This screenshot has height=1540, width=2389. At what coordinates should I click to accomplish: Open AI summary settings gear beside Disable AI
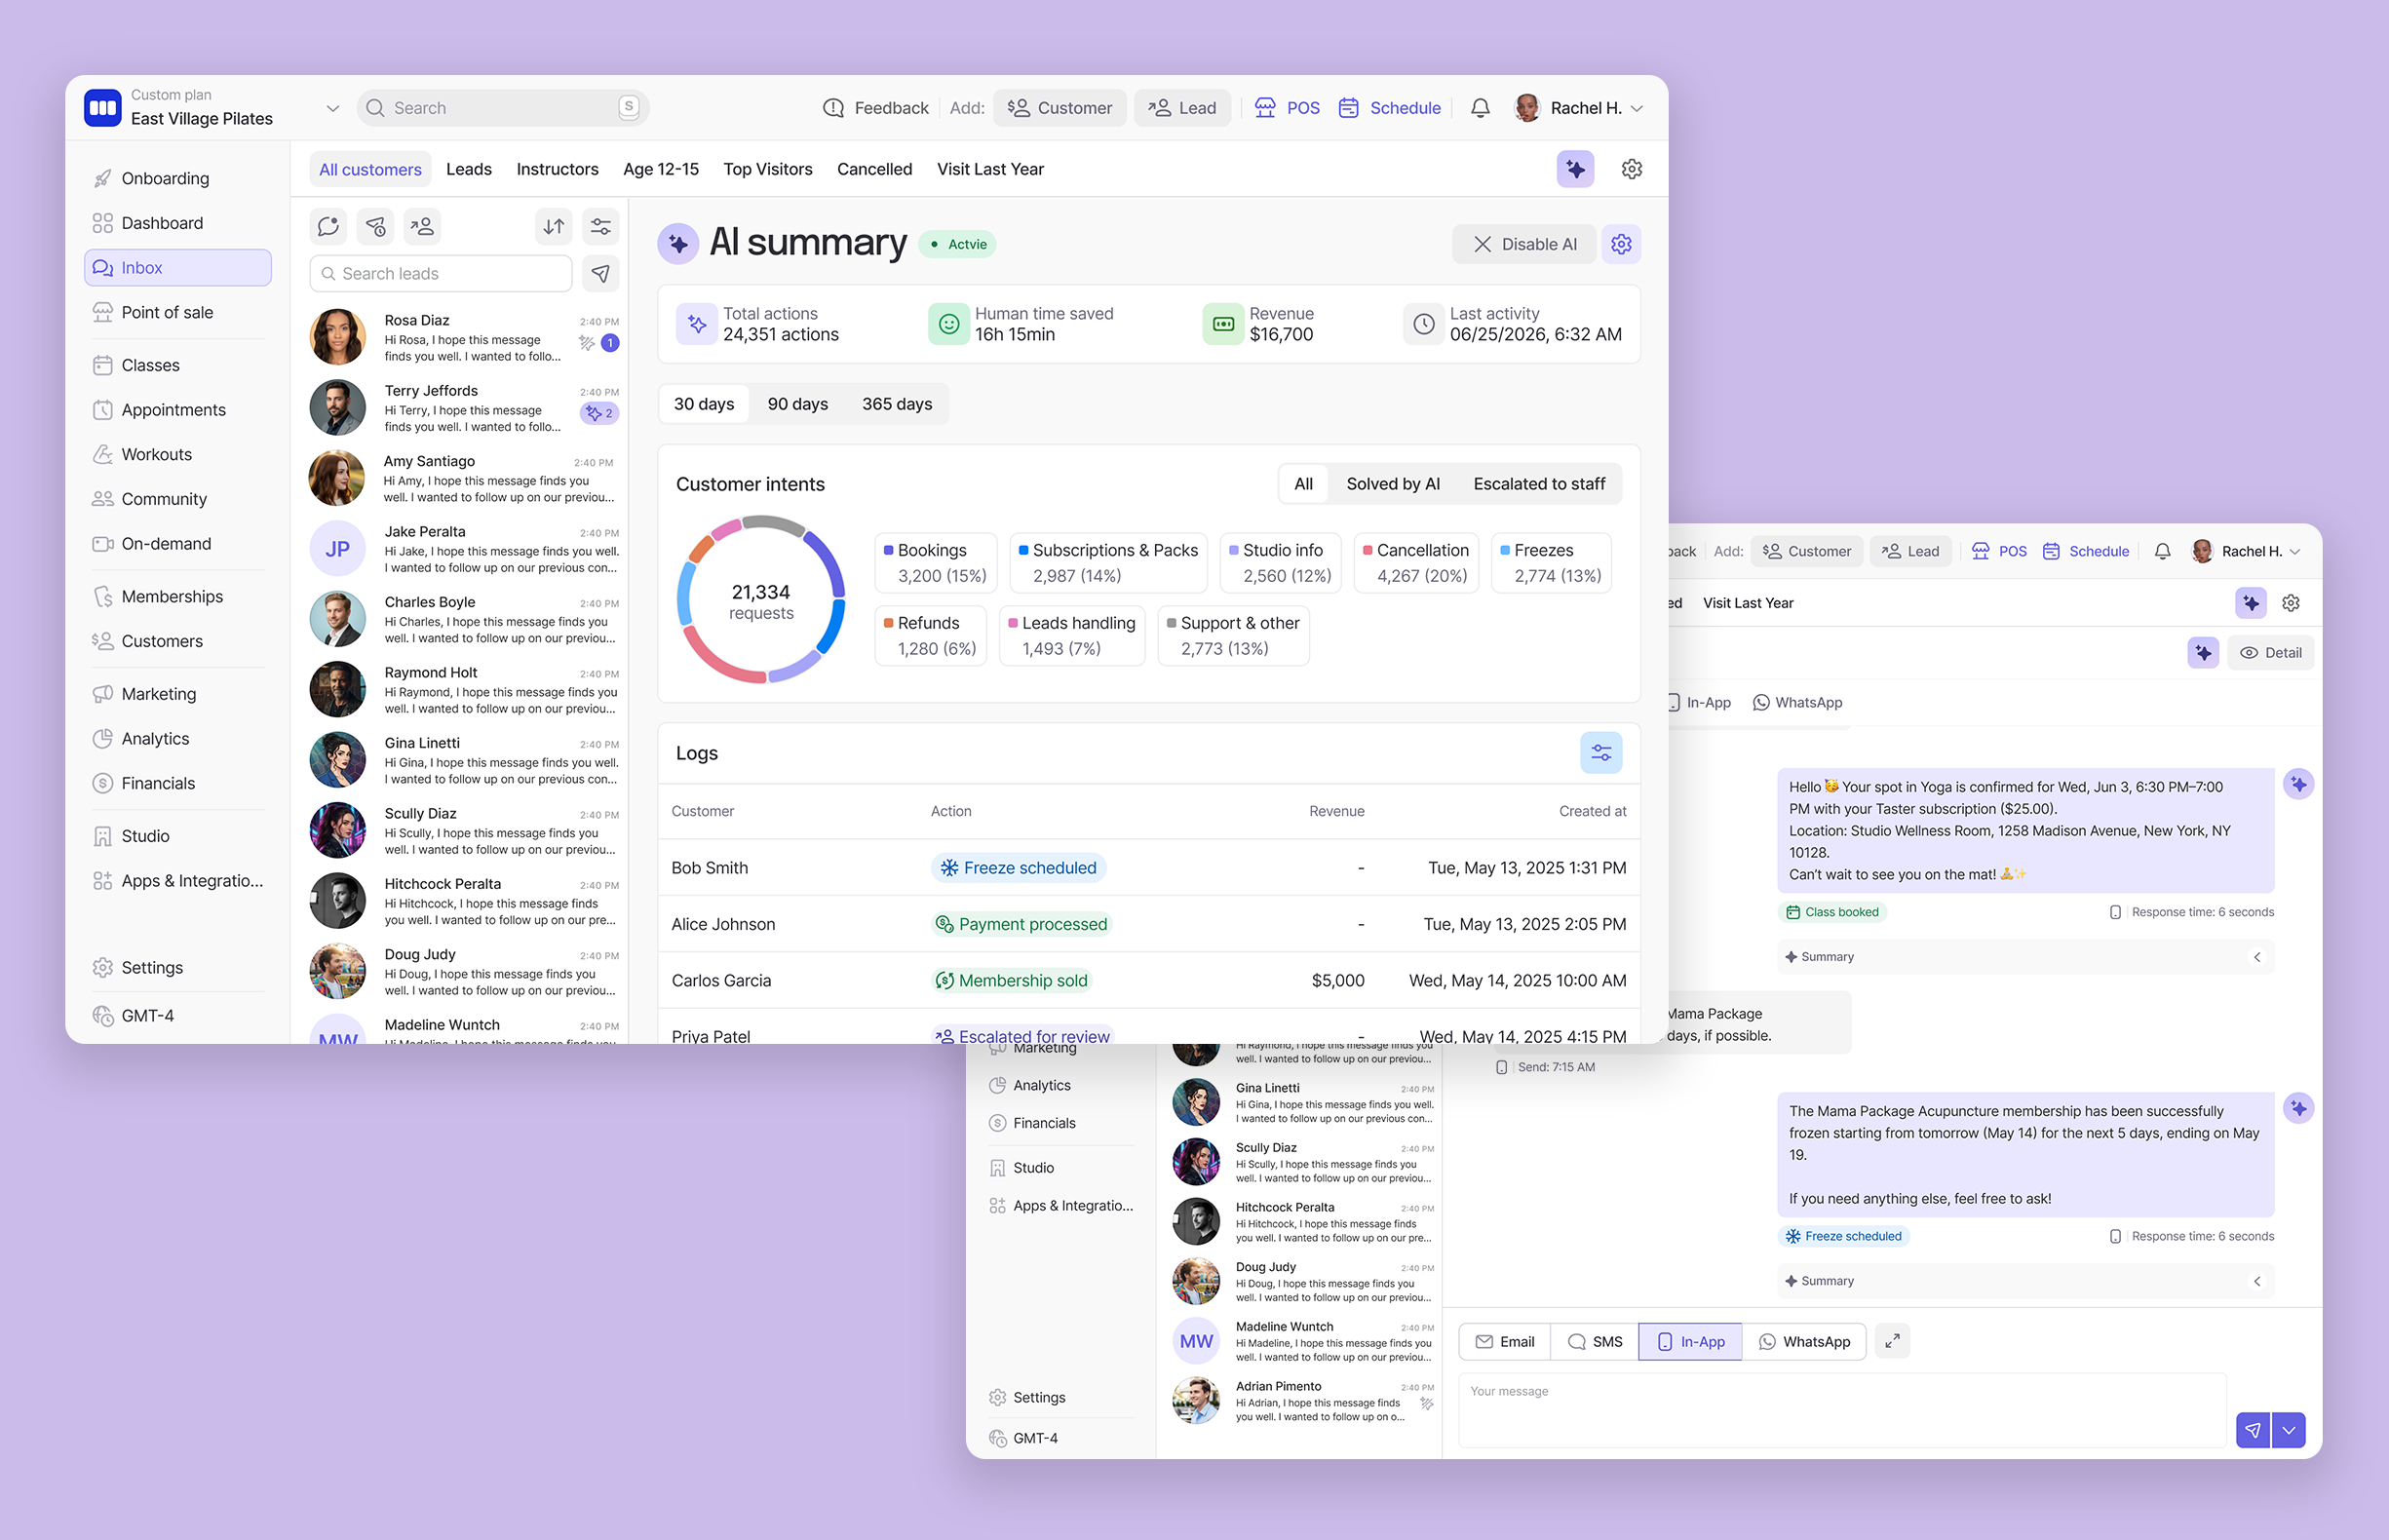click(1621, 244)
